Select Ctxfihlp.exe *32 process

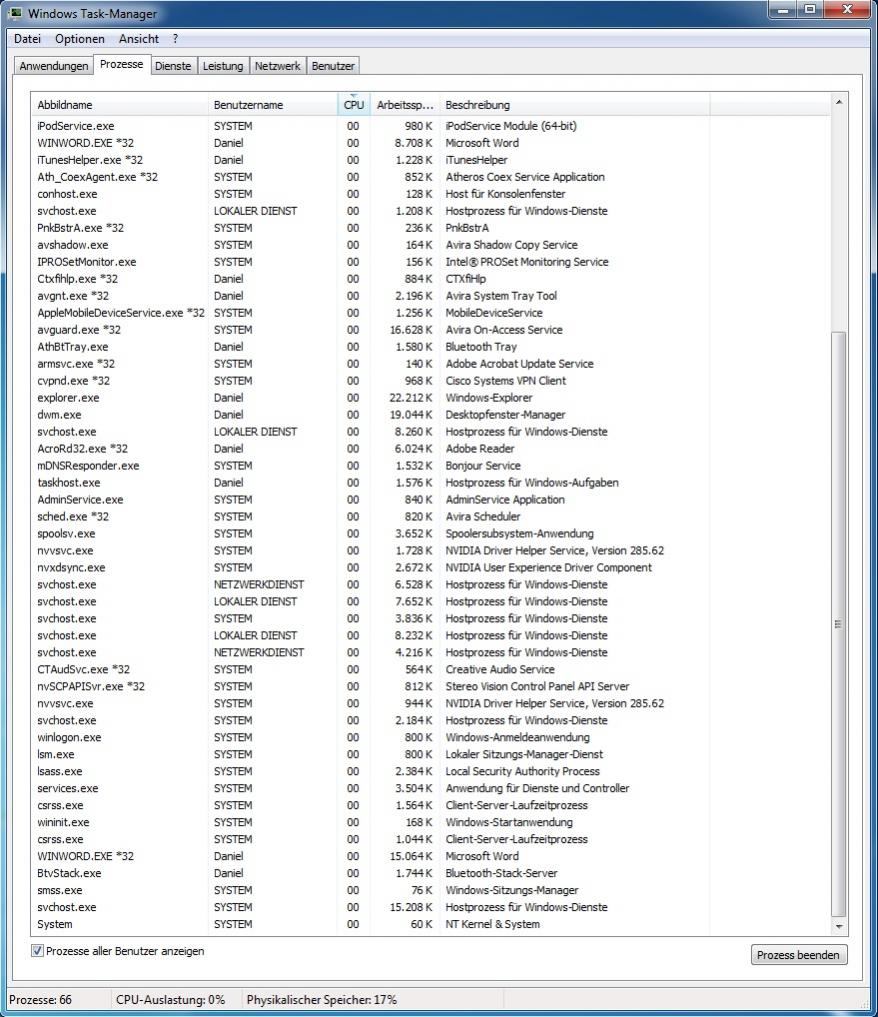tap(431, 279)
